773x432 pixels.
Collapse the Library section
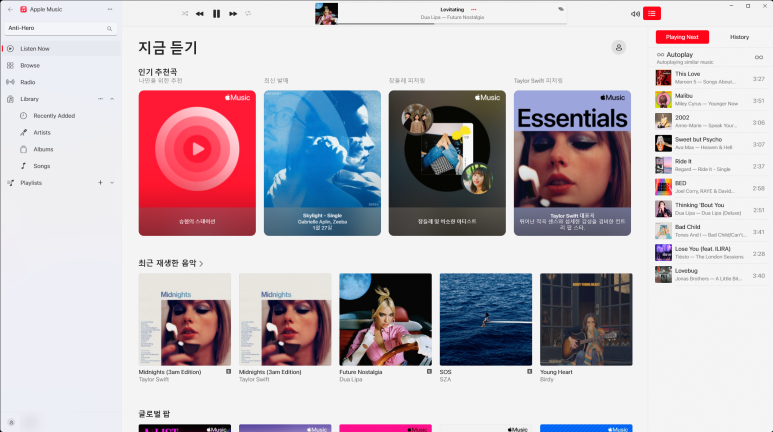click(112, 99)
